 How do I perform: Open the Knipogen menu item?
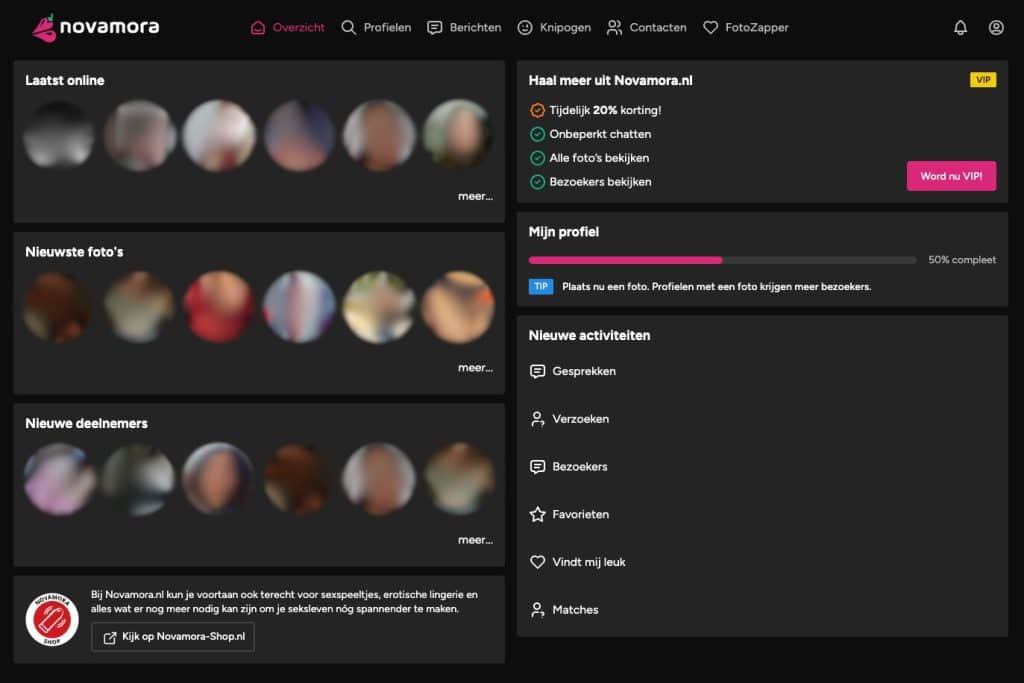tap(554, 27)
